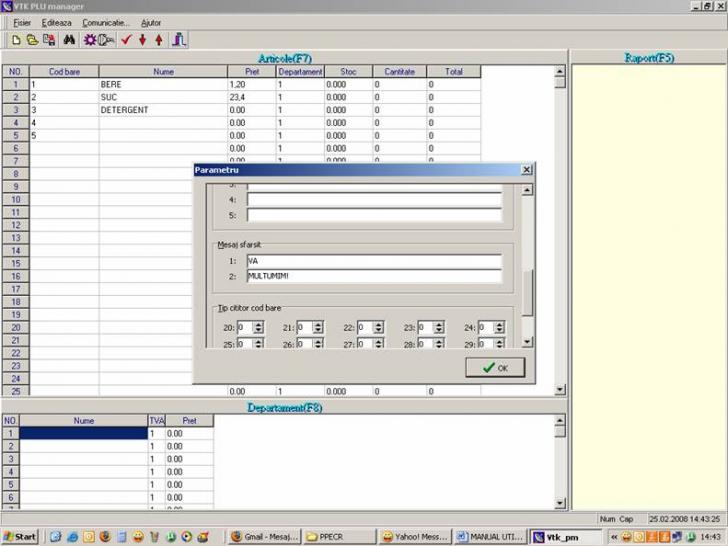Click Departament table scroll down arrow

[x=560, y=503]
